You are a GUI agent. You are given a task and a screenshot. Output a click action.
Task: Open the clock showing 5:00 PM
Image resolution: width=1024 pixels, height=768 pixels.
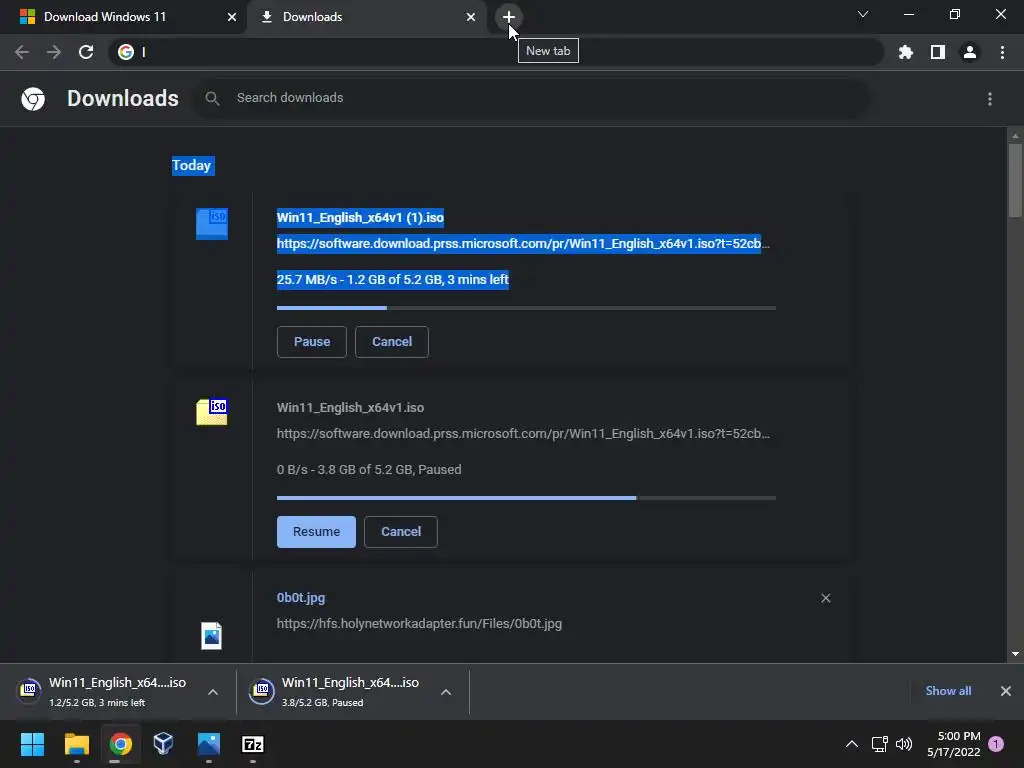[953, 744]
